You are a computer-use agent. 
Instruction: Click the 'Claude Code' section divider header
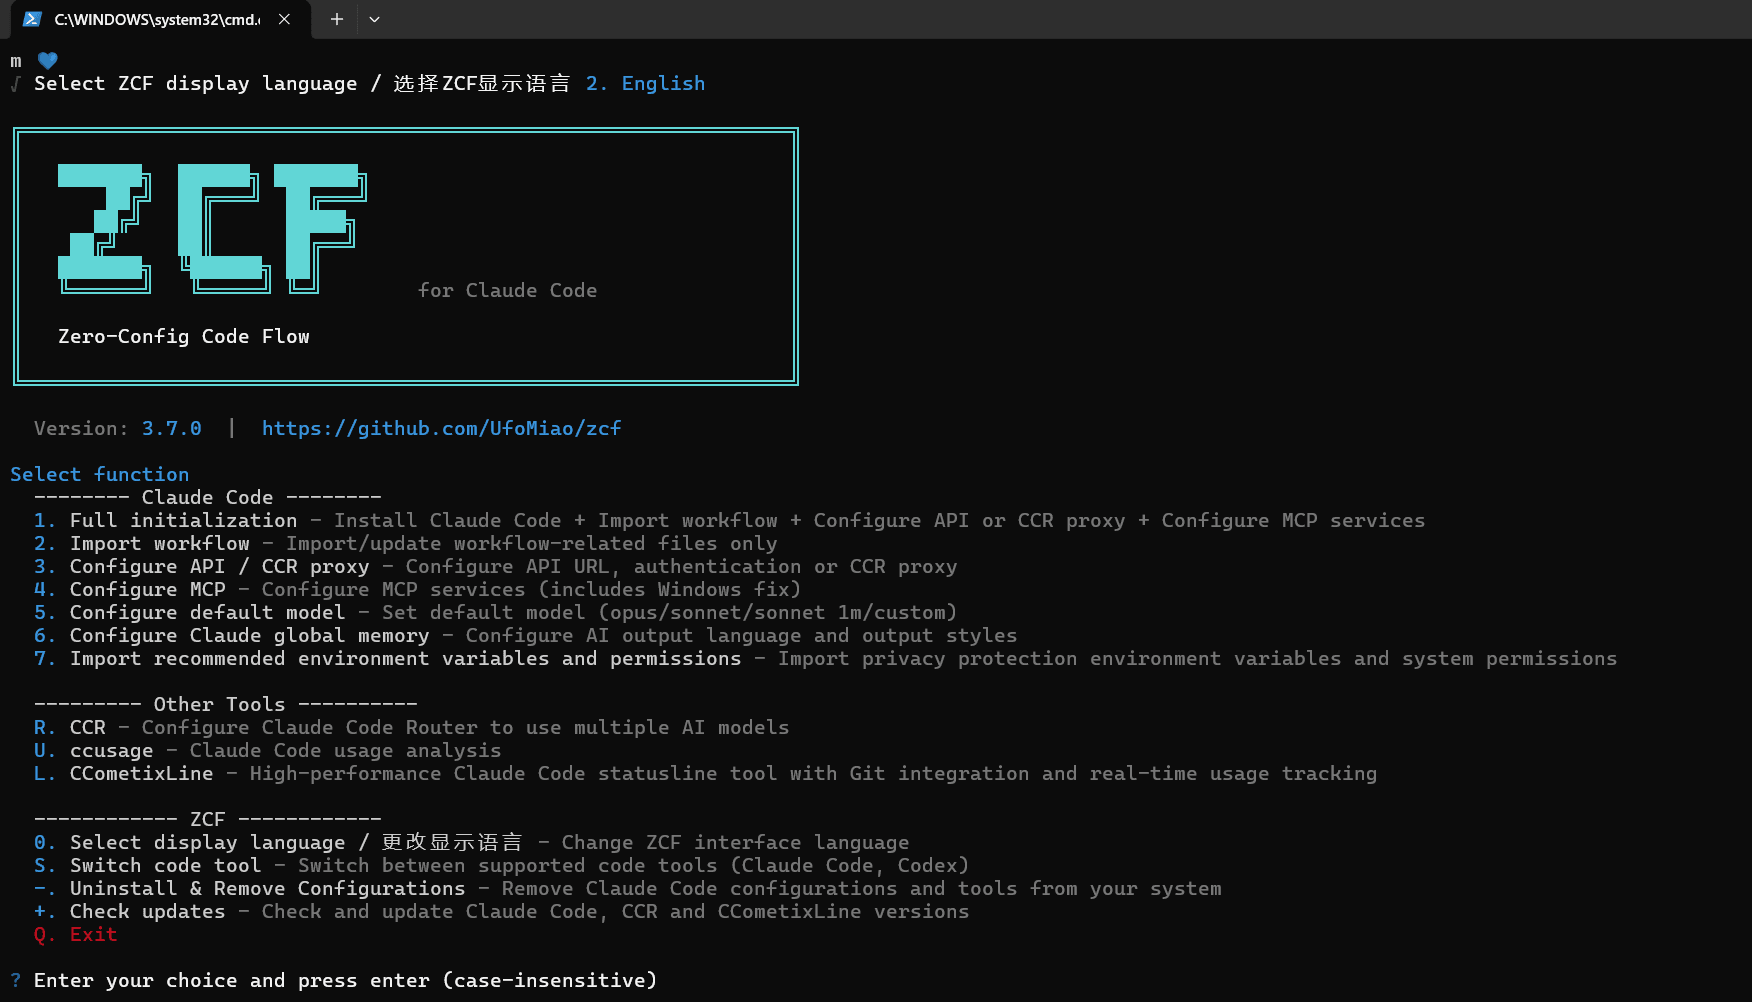(x=207, y=497)
